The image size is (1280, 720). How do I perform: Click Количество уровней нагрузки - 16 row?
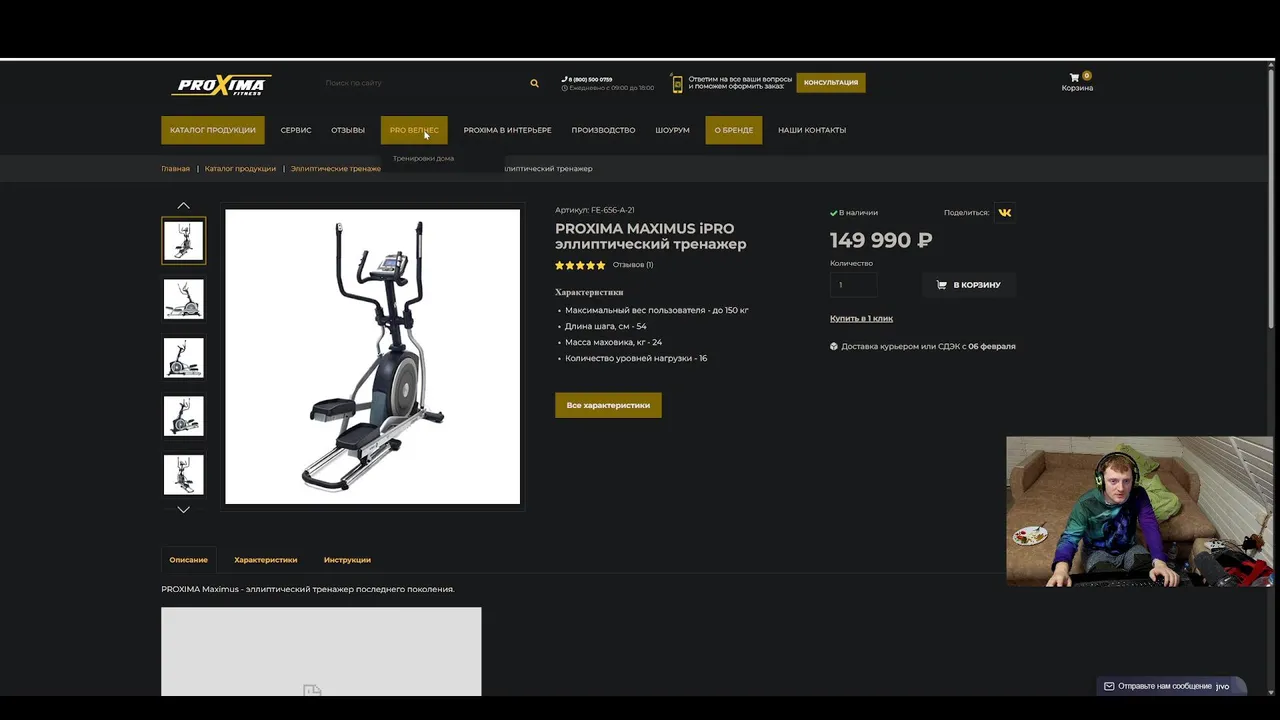click(636, 358)
